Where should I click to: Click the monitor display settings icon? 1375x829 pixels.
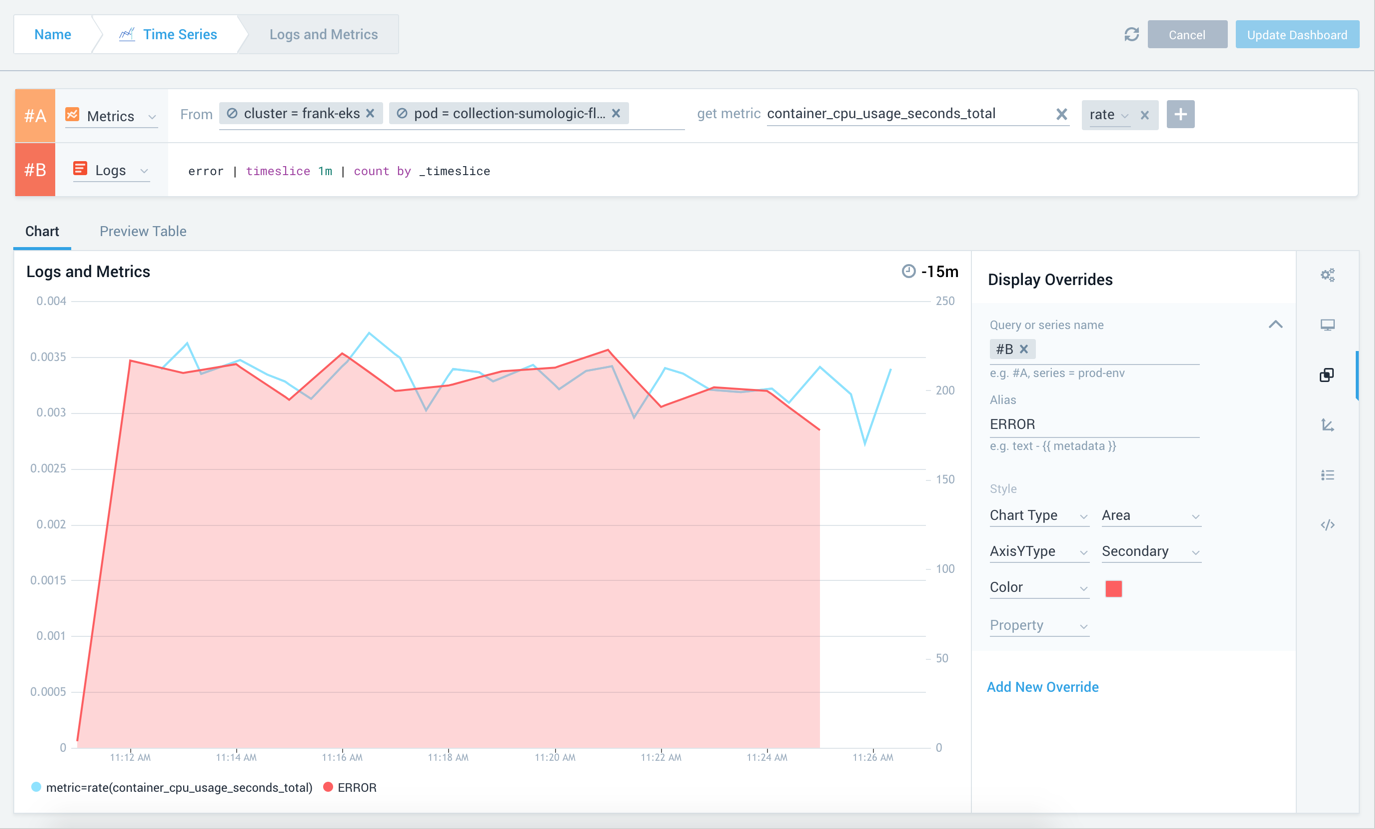(1327, 325)
